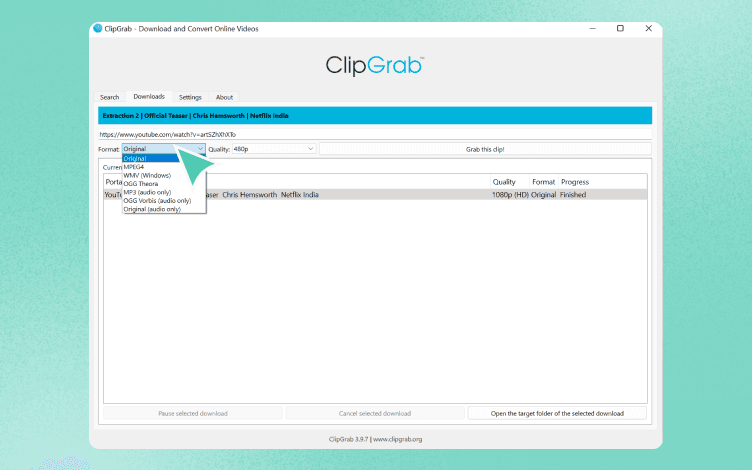Pick OGG Theora format option
The image size is (752, 470).
[x=164, y=184]
